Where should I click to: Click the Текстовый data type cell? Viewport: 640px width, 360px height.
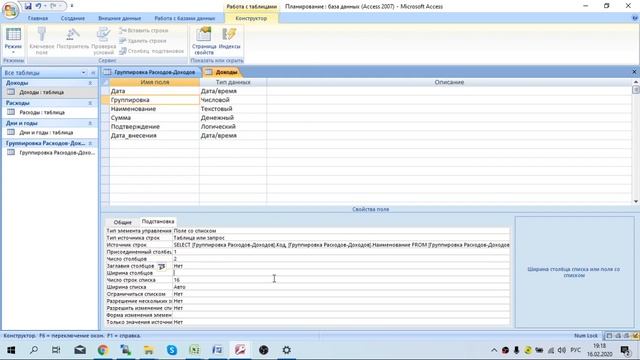coord(233,109)
